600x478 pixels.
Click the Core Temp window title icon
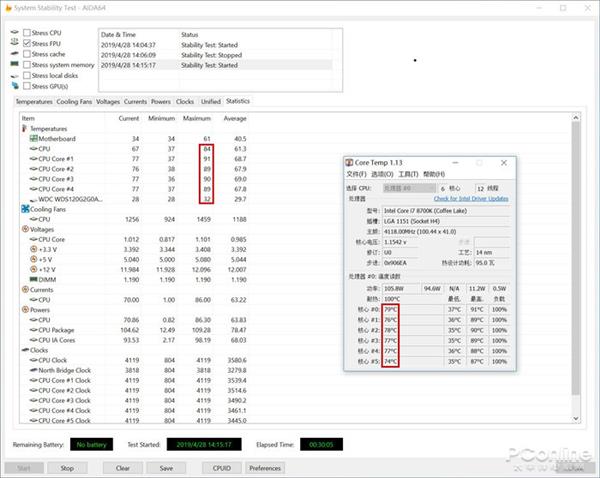349,162
